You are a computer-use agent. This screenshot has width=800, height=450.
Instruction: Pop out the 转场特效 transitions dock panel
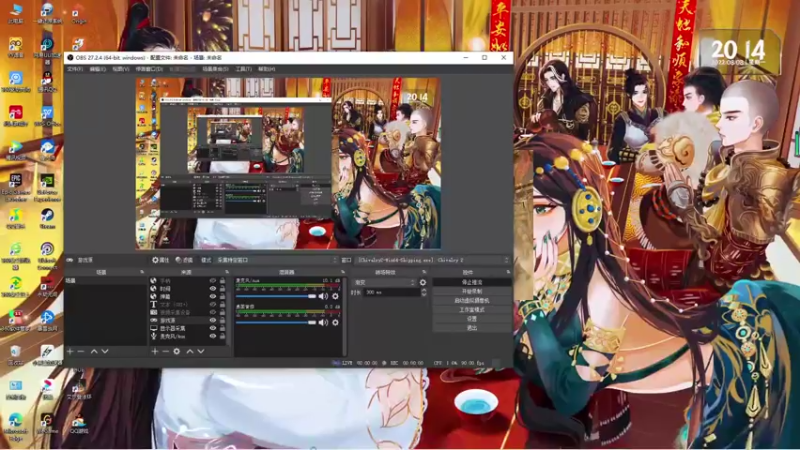point(424,272)
